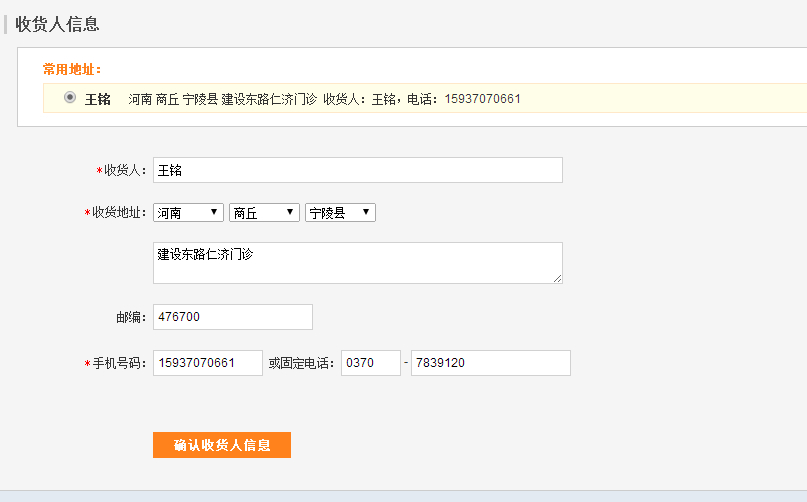Click the saved address phone number text
The image size is (807, 502).
pyautogui.click(x=482, y=99)
